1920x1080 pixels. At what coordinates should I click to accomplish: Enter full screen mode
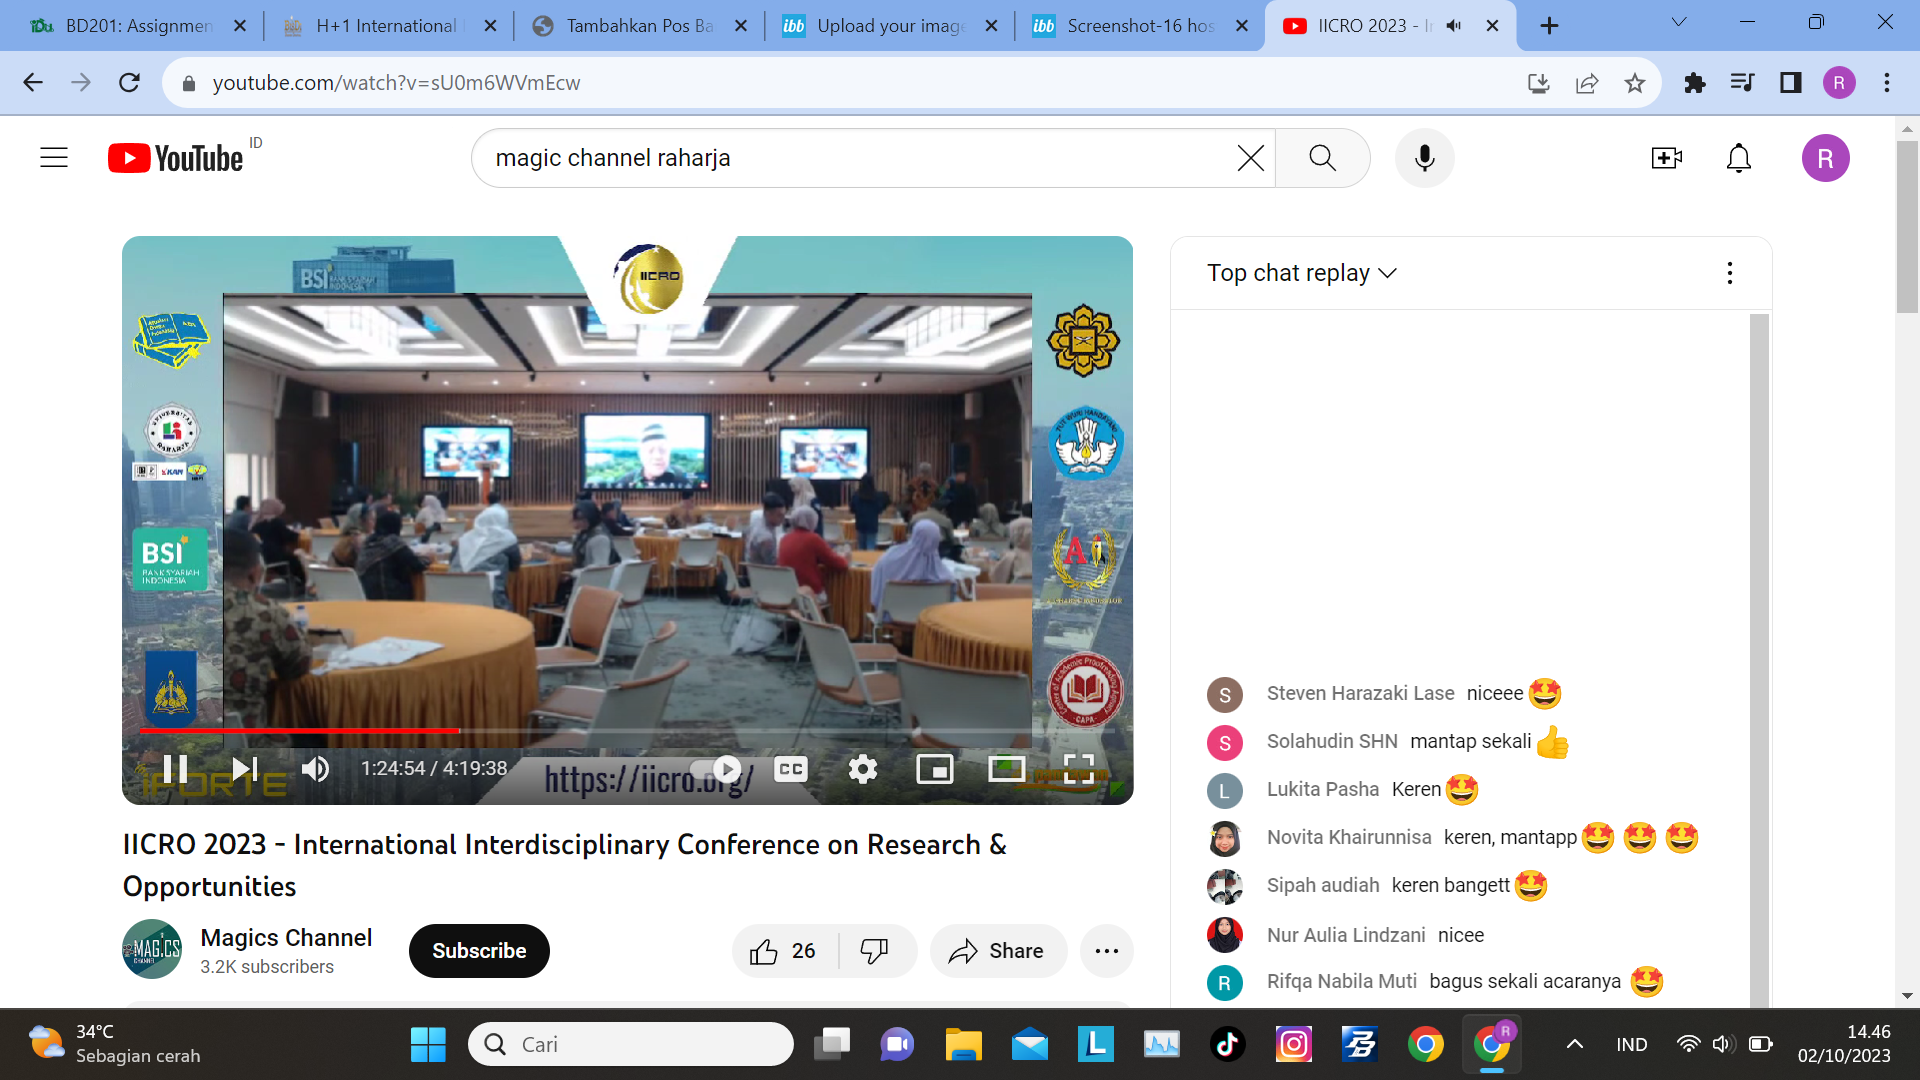click(x=1078, y=768)
